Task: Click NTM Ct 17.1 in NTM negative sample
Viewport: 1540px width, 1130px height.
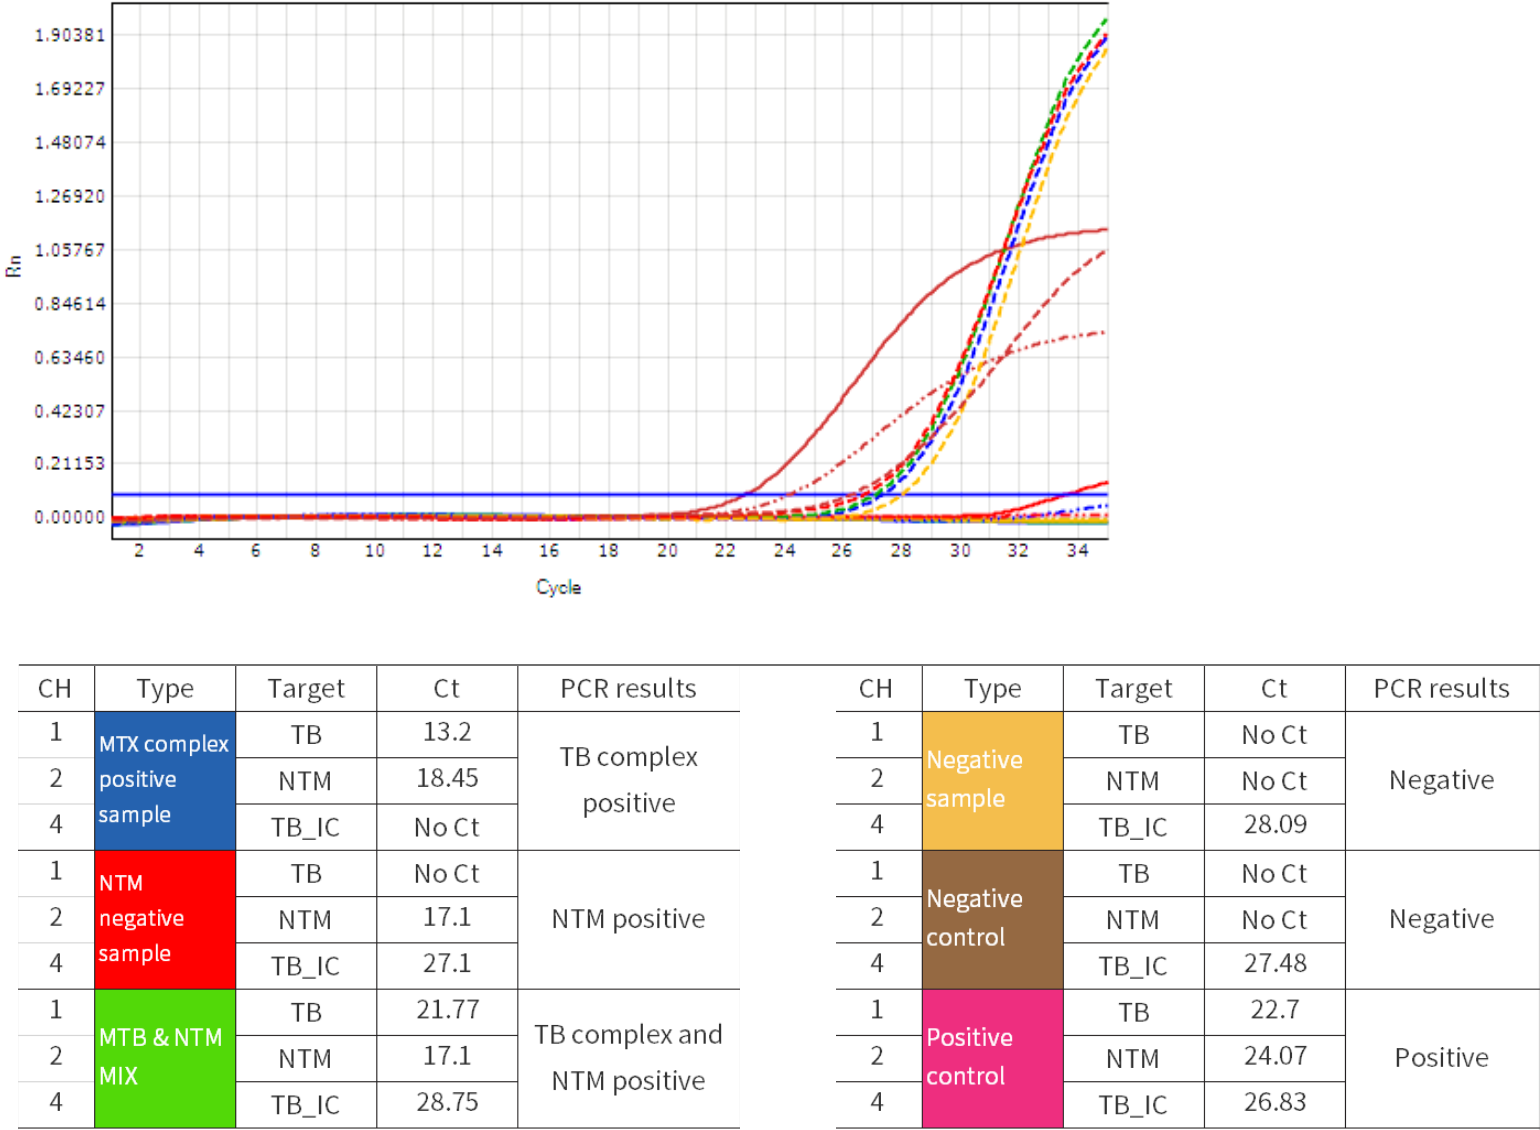Action: [x=447, y=917]
